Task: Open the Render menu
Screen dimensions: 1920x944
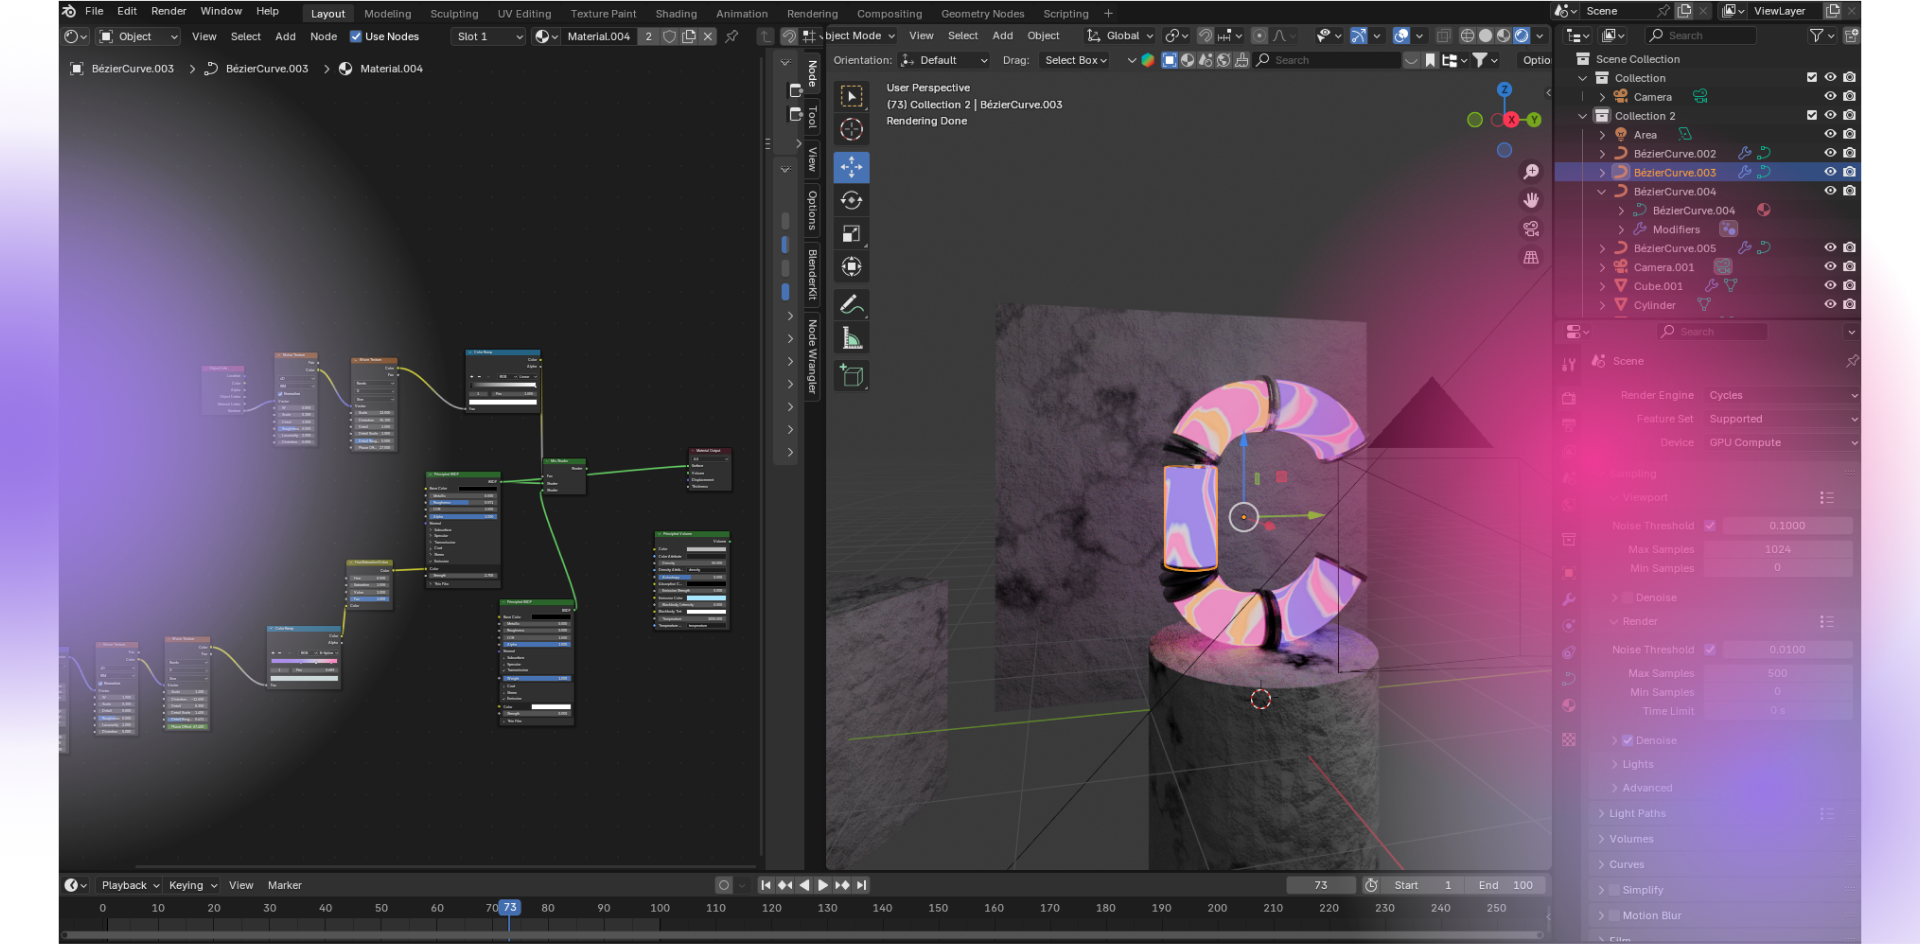Action: click(168, 11)
